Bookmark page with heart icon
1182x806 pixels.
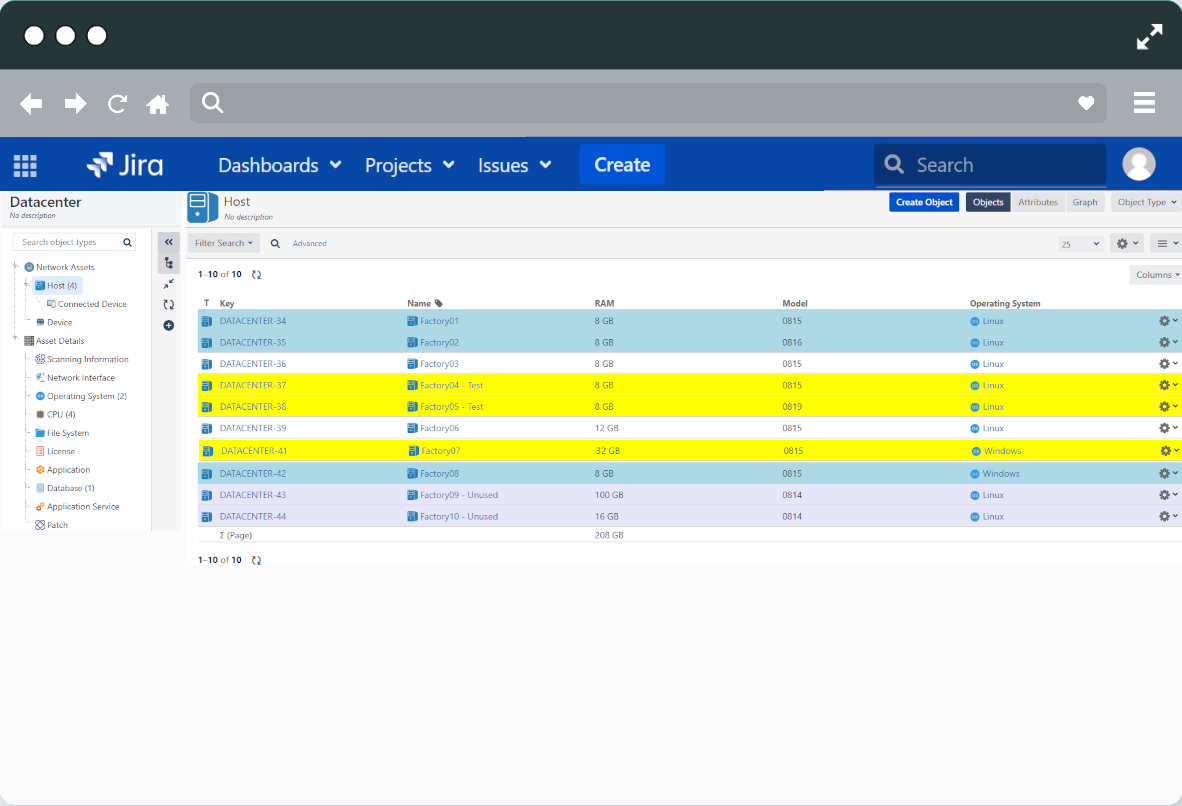pyautogui.click(x=1086, y=103)
